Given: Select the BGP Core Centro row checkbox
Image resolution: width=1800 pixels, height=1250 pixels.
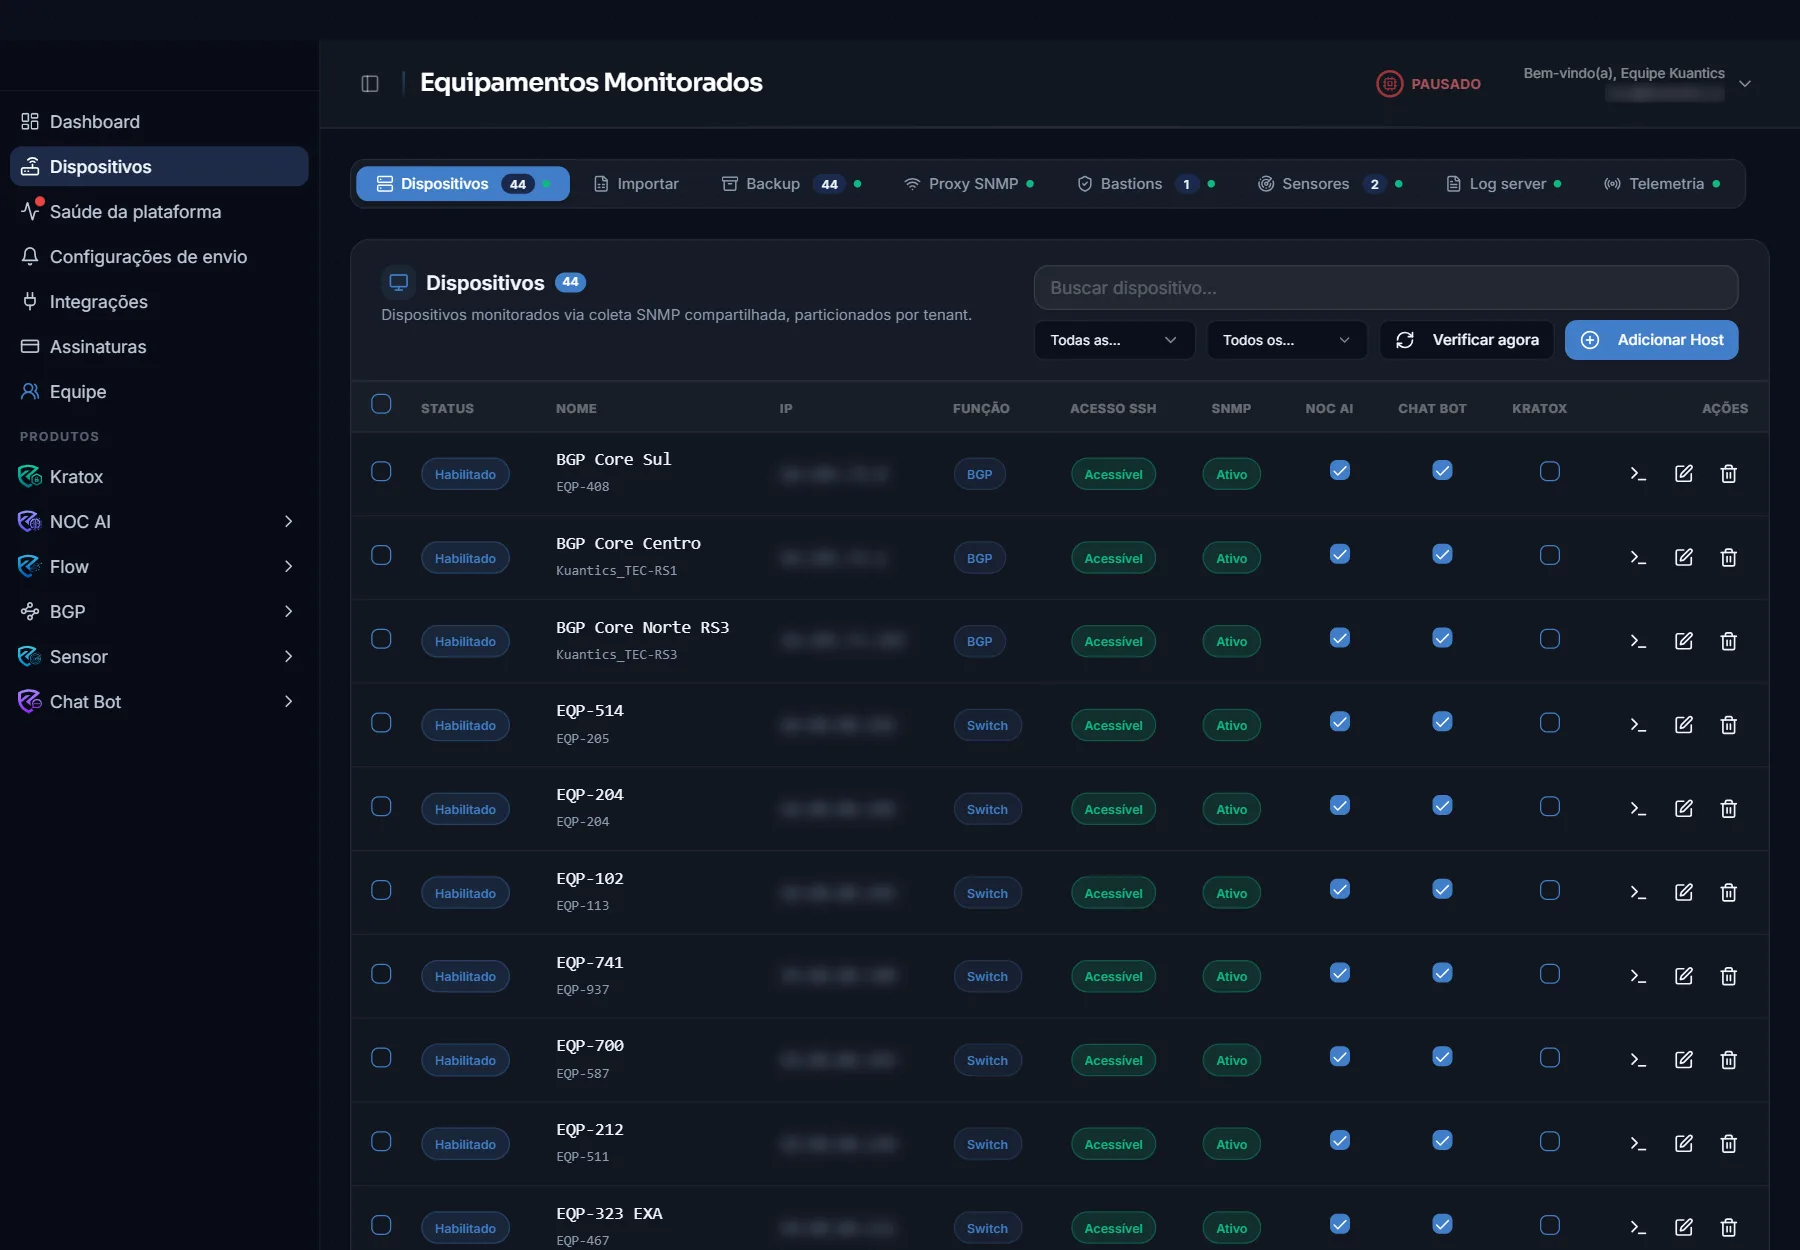Looking at the screenshot, I should [x=381, y=555].
